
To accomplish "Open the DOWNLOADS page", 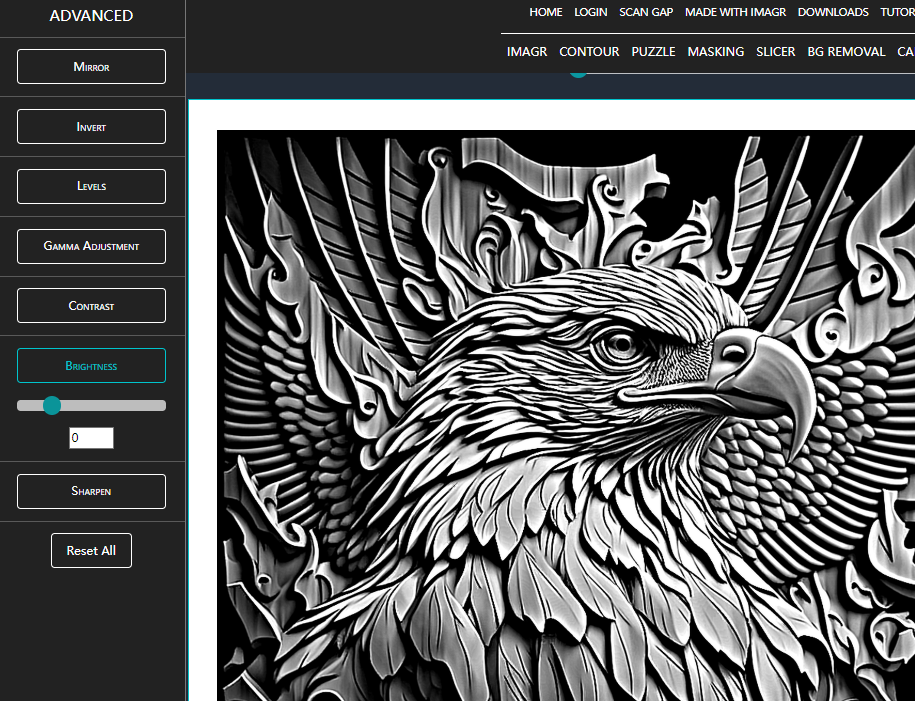I will coord(833,12).
